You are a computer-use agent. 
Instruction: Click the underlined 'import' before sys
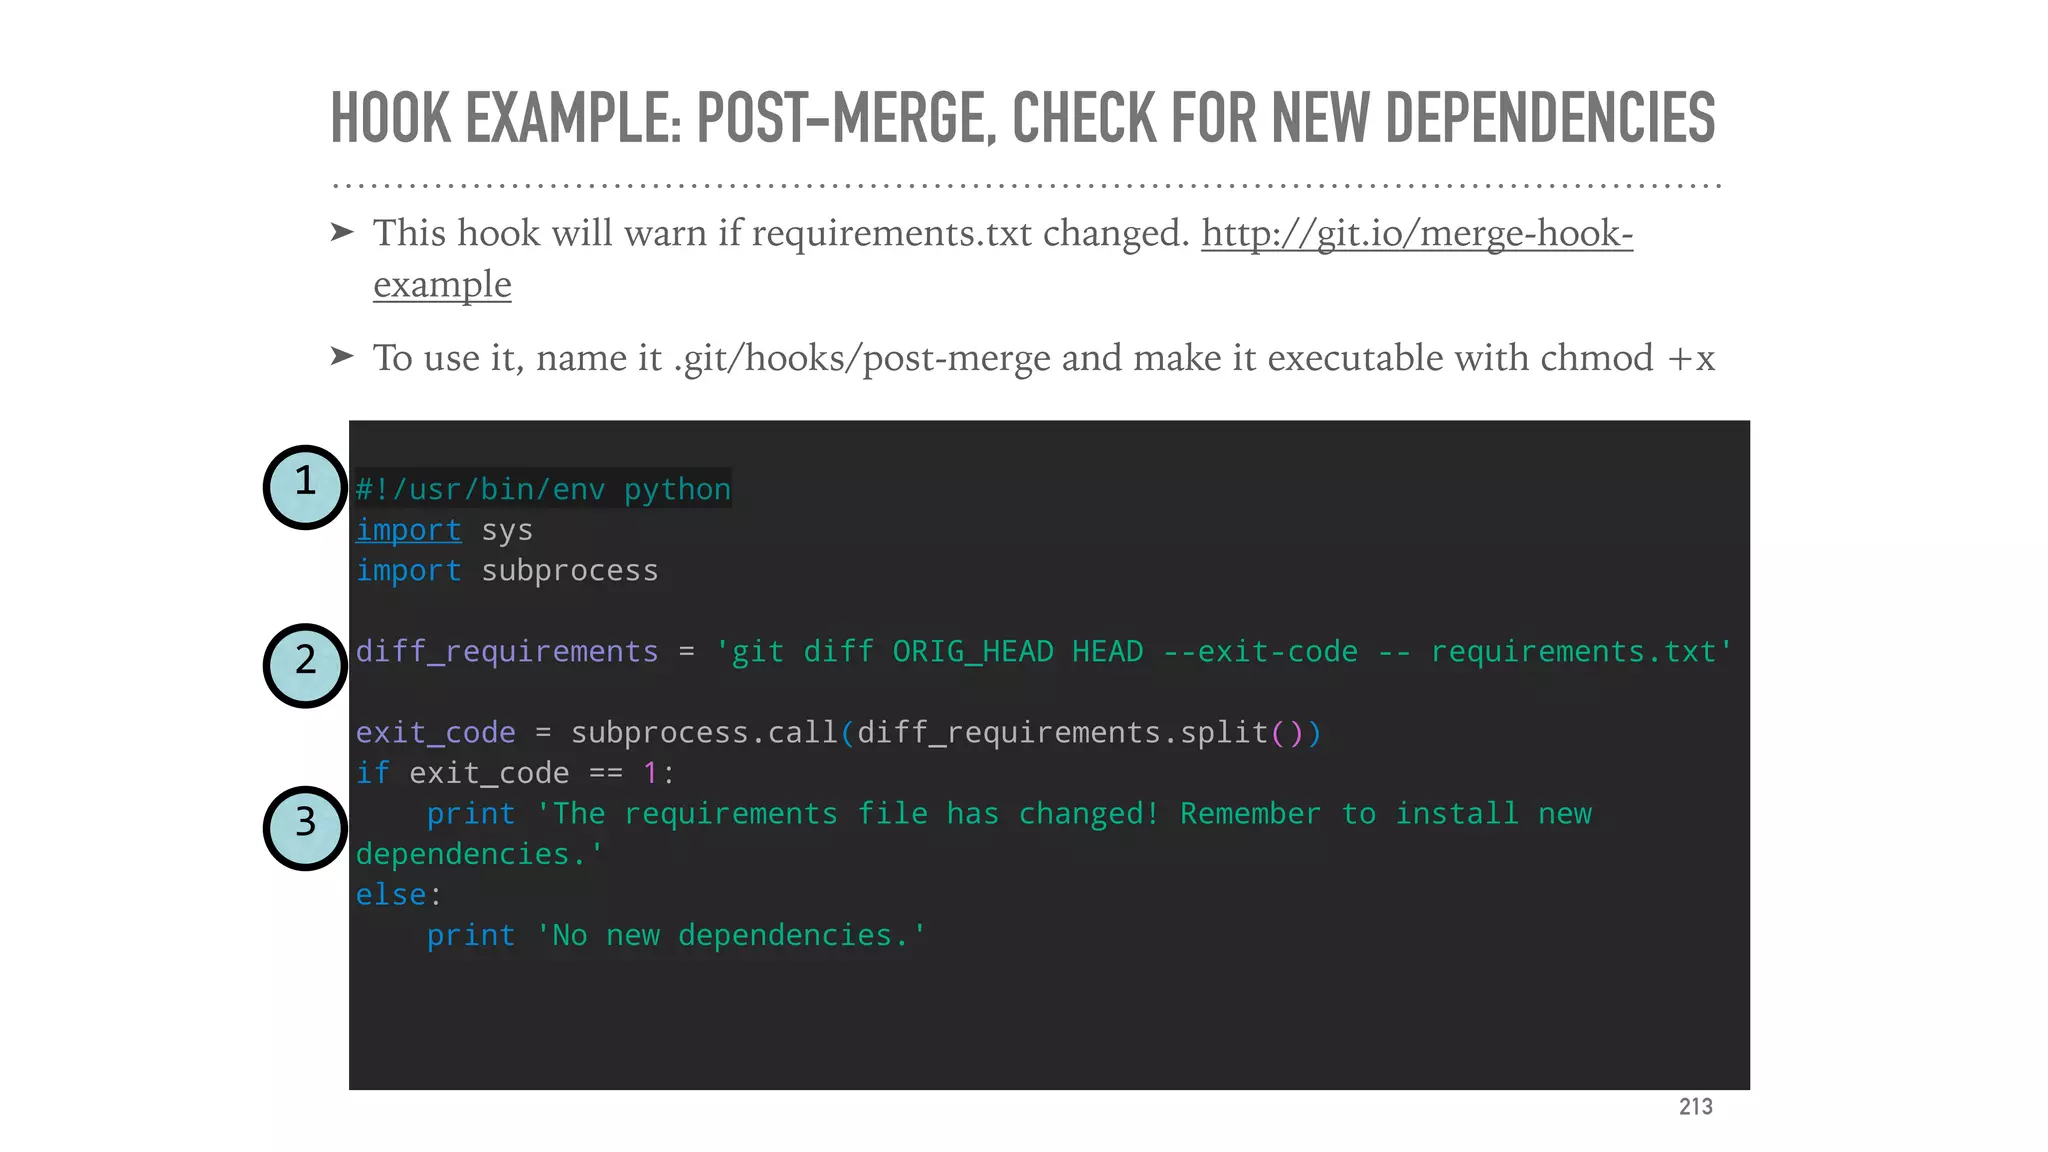tap(408, 530)
